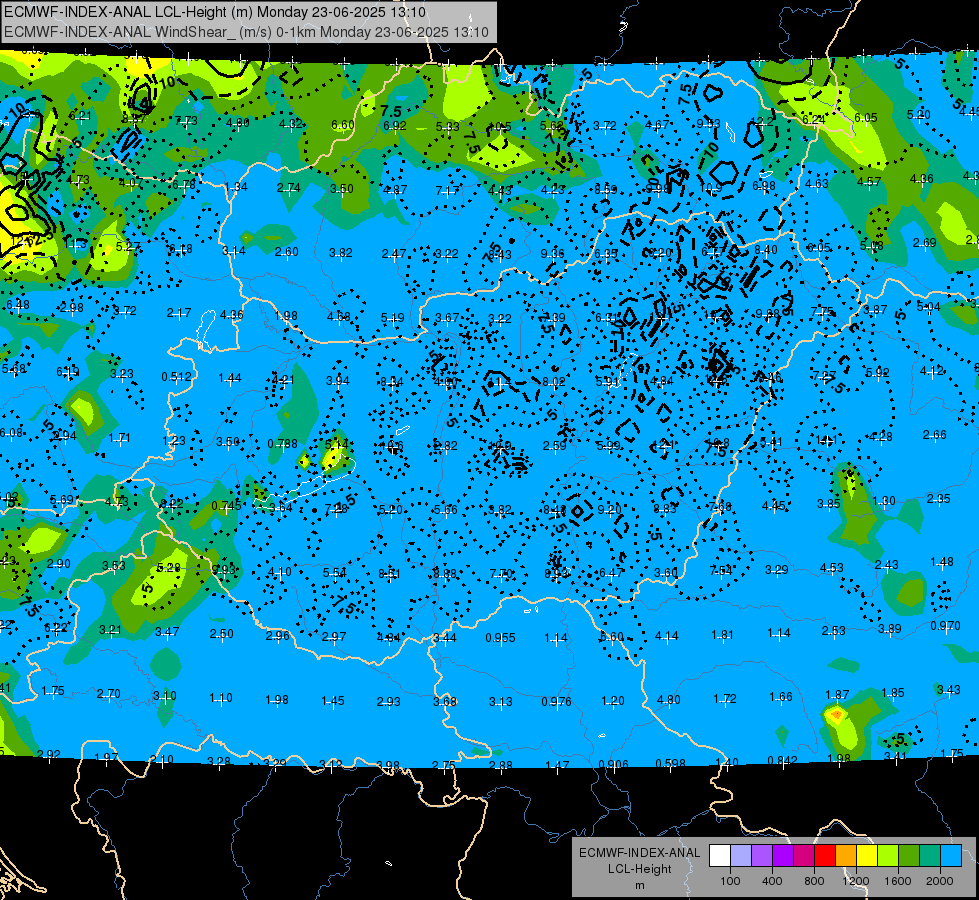Image resolution: width=979 pixels, height=900 pixels.
Task: Click the grid value 2.69
Action: point(924,242)
